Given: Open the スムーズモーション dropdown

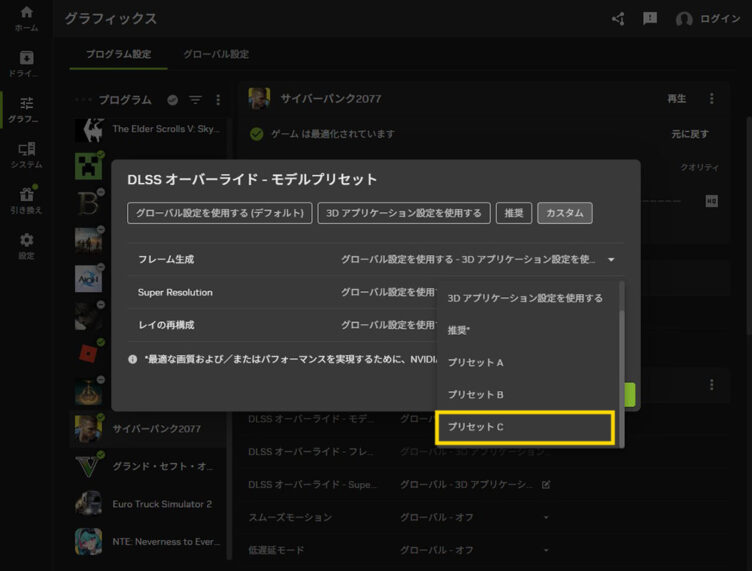Looking at the screenshot, I should (475, 517).
